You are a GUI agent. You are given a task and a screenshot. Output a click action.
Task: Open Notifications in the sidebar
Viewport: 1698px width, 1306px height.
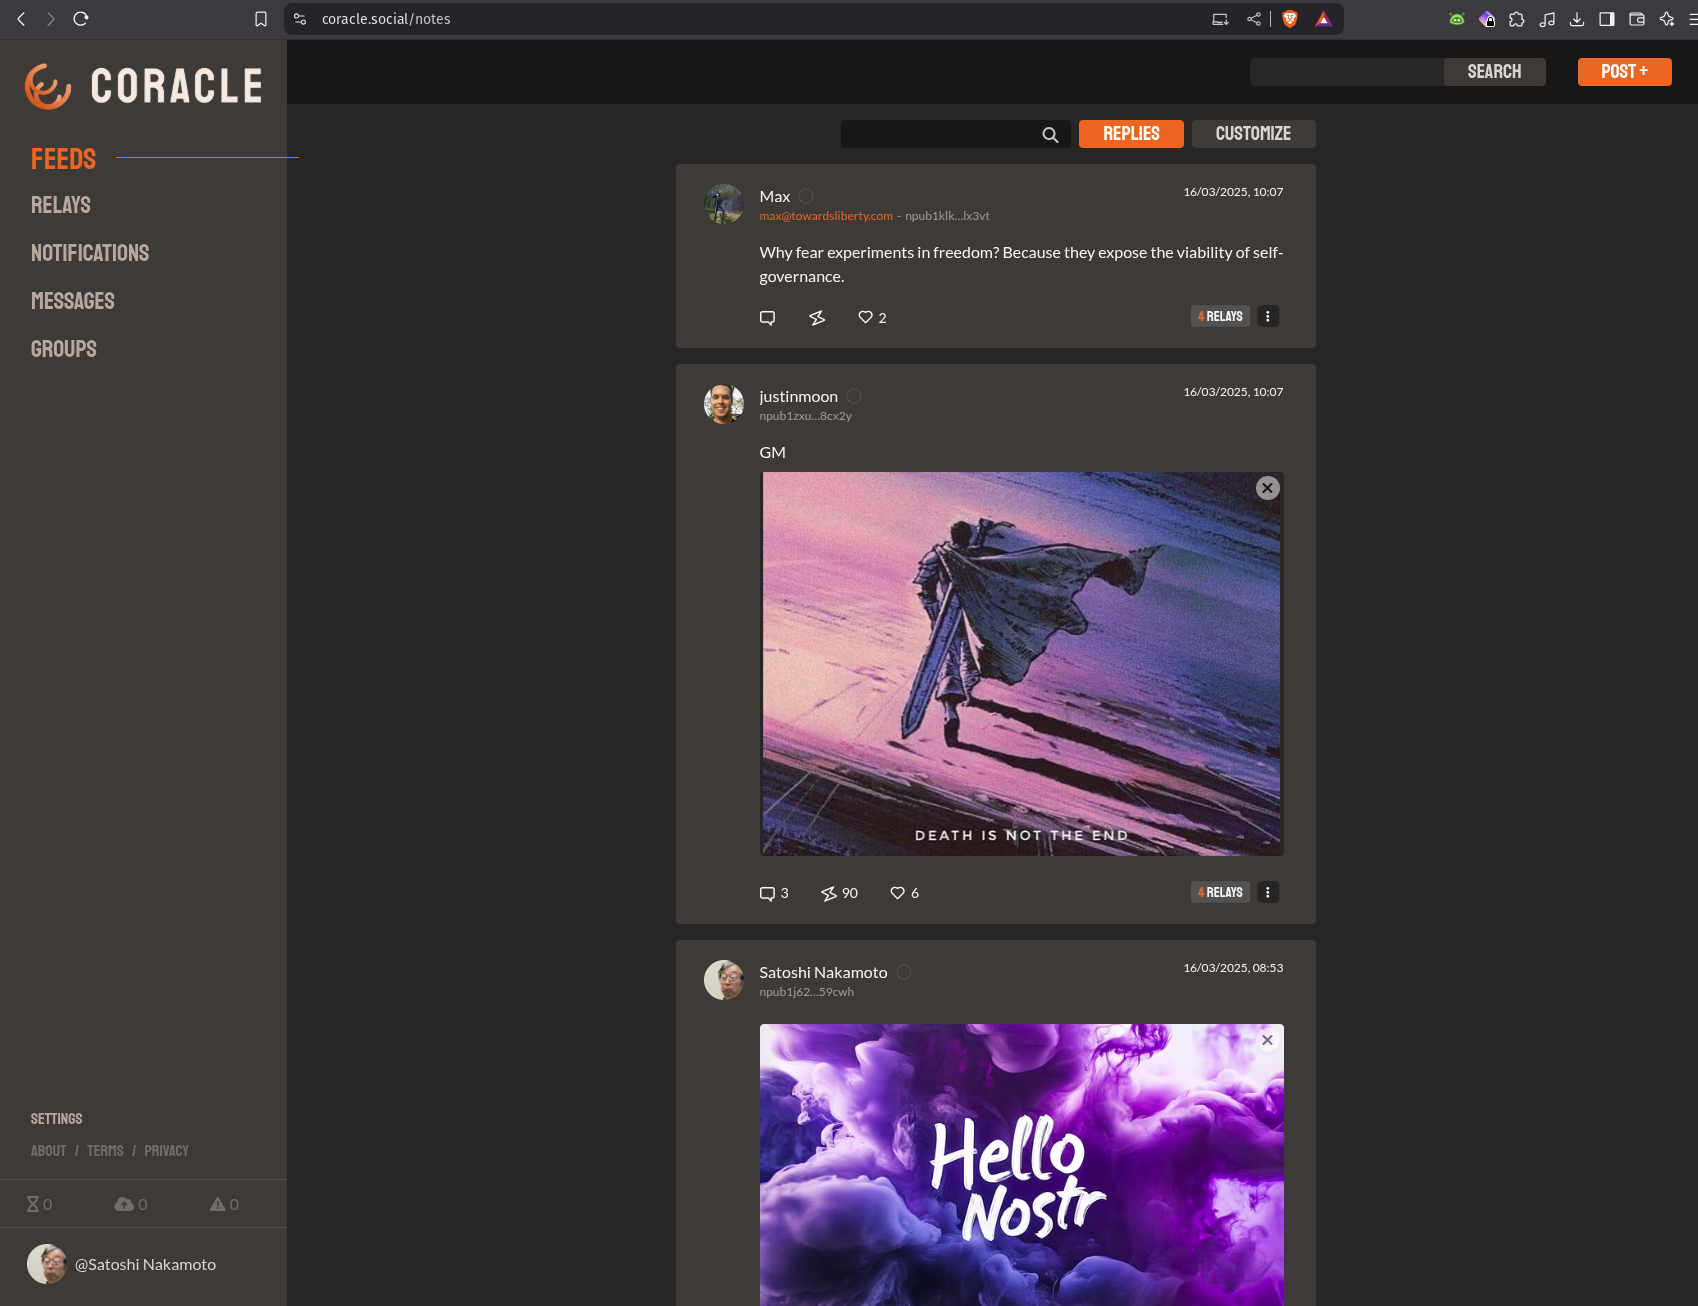point(90,253)
